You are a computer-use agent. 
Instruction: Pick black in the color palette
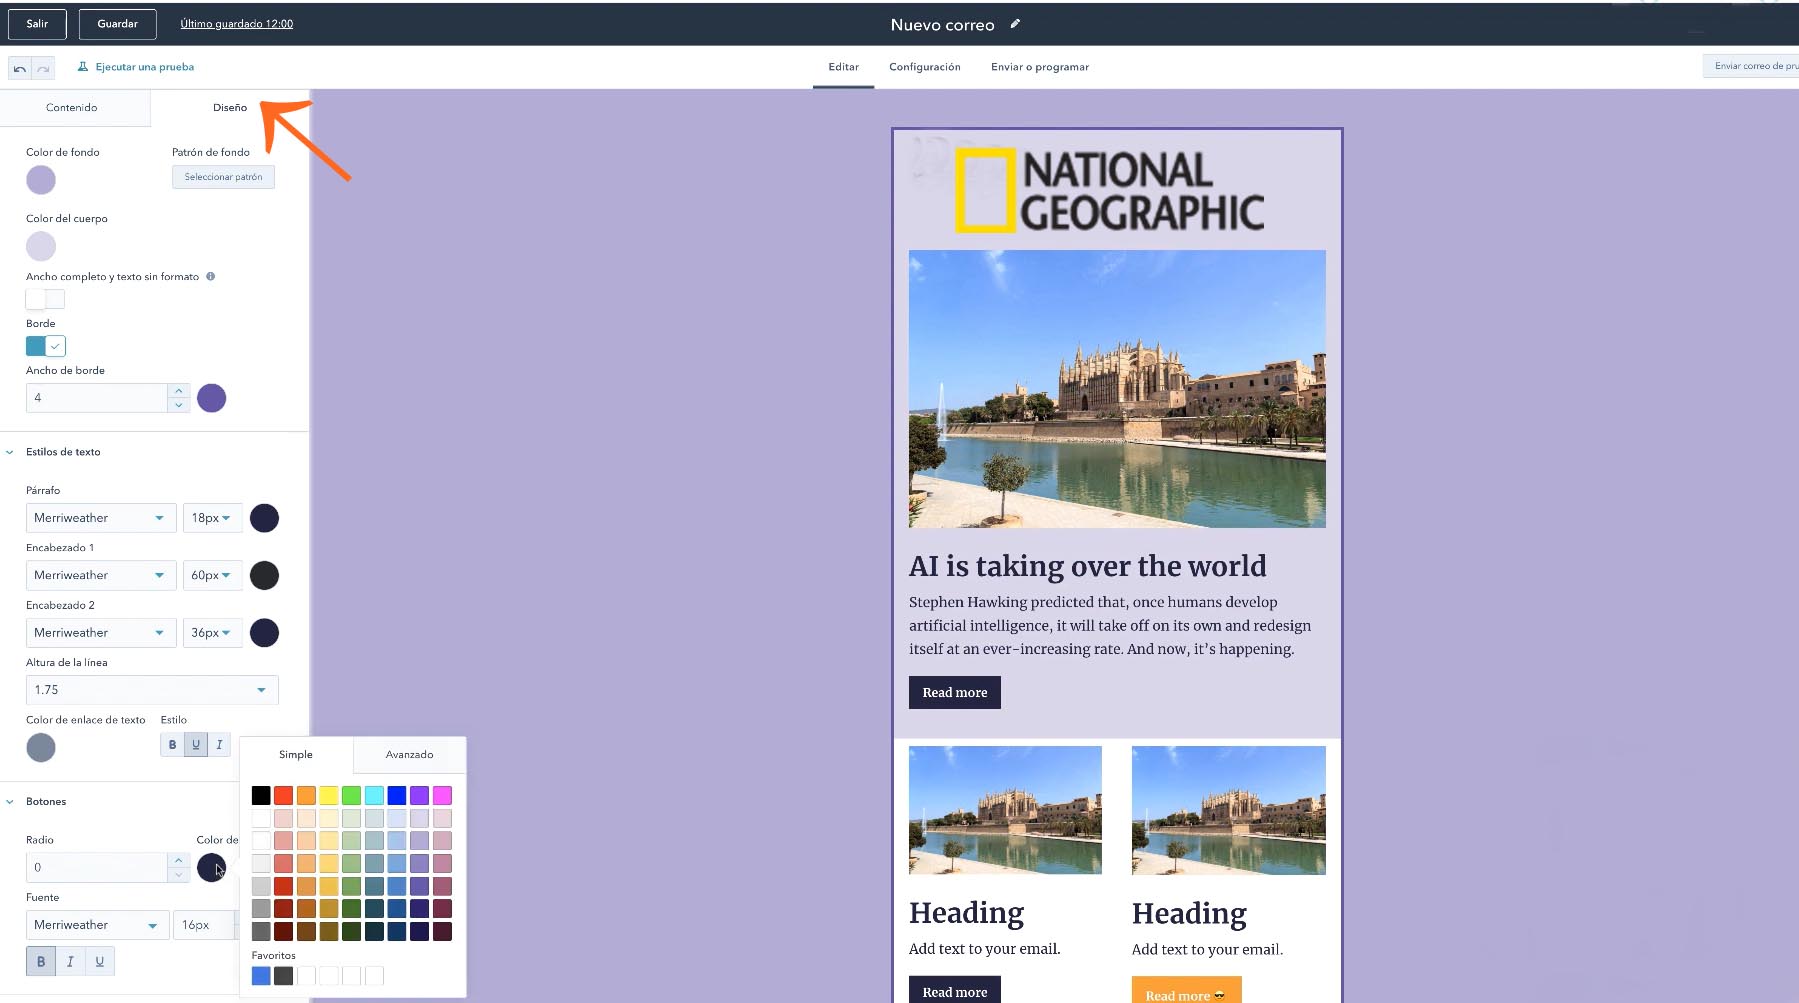pos(261,796)
